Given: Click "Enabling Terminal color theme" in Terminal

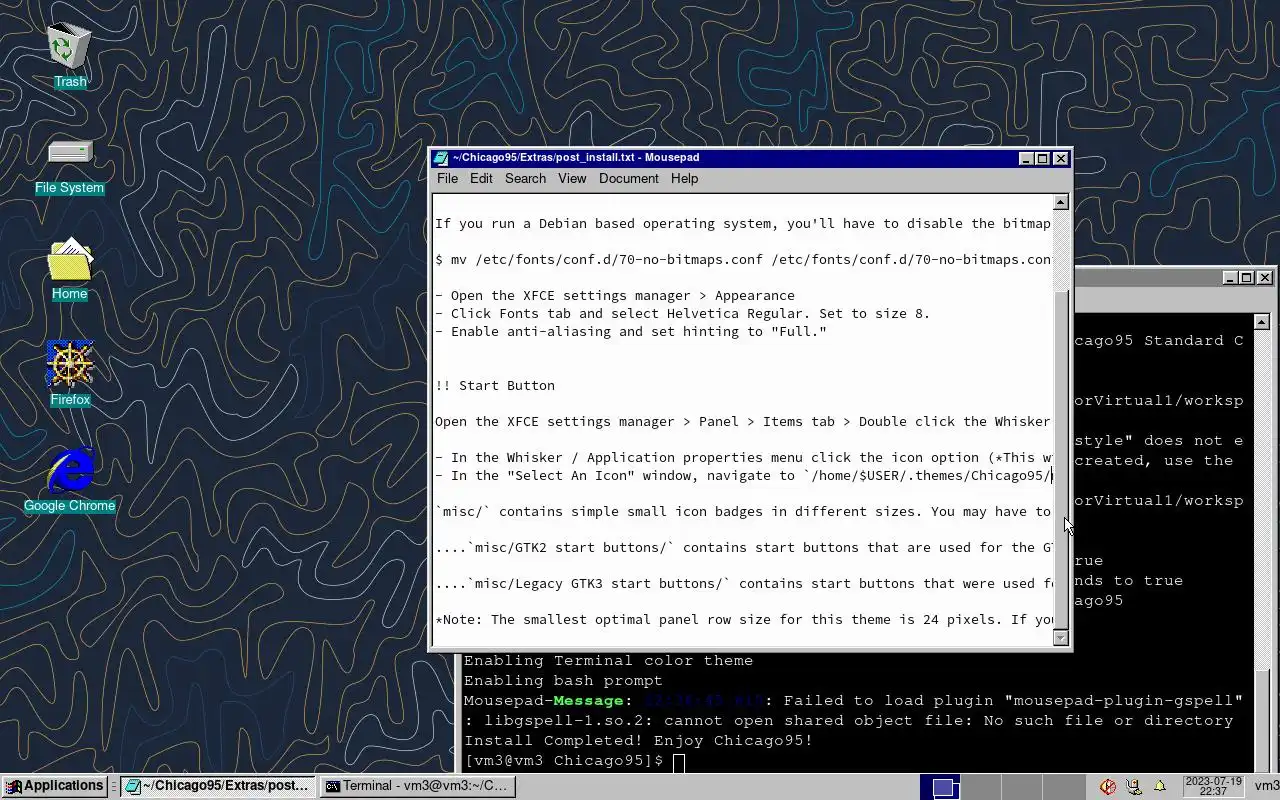Looking at the screenshot, I should pos(608,660).
